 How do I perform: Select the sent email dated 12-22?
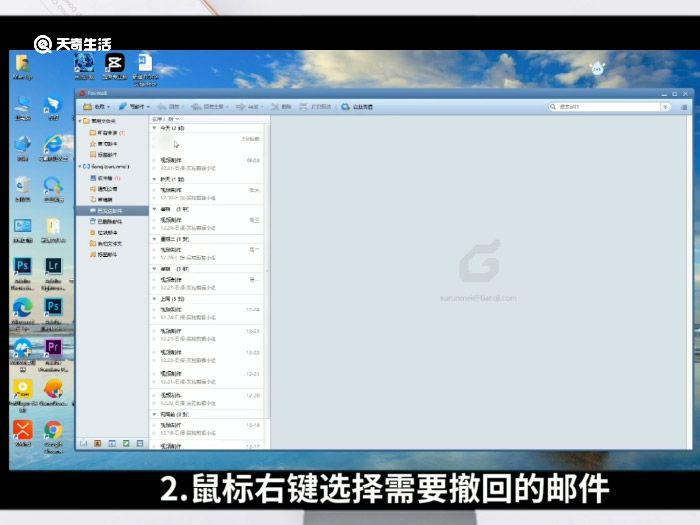(206, 356)
